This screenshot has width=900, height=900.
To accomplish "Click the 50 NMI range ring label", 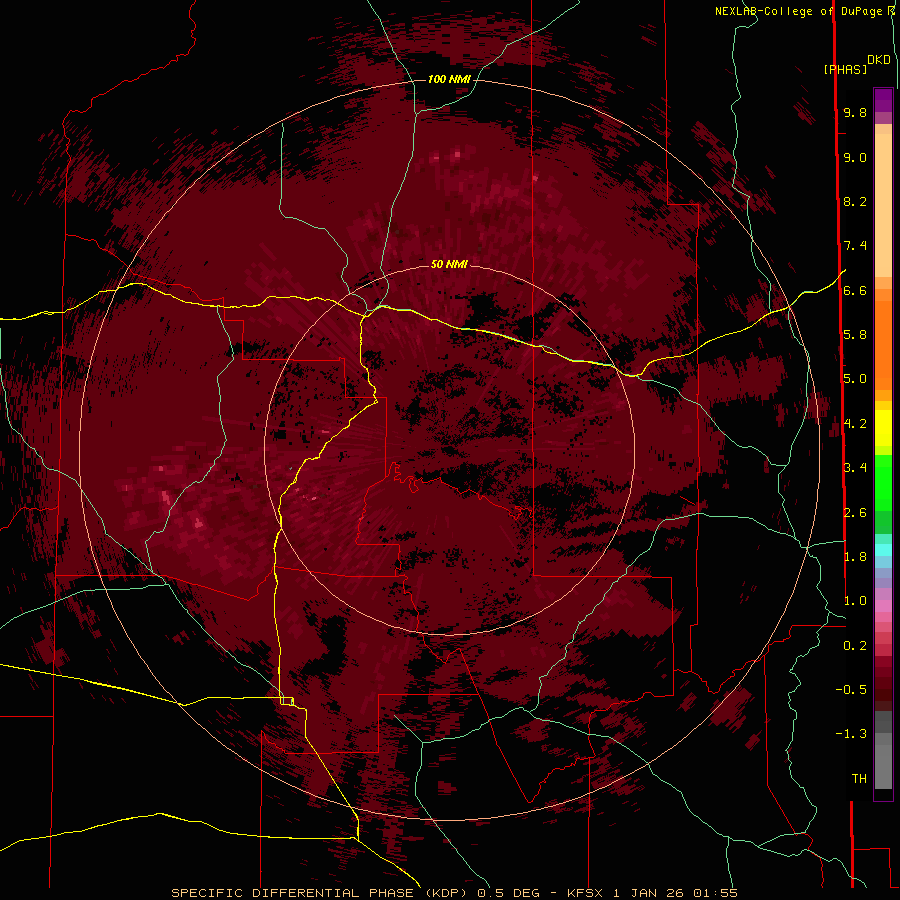I will [449, 264].
